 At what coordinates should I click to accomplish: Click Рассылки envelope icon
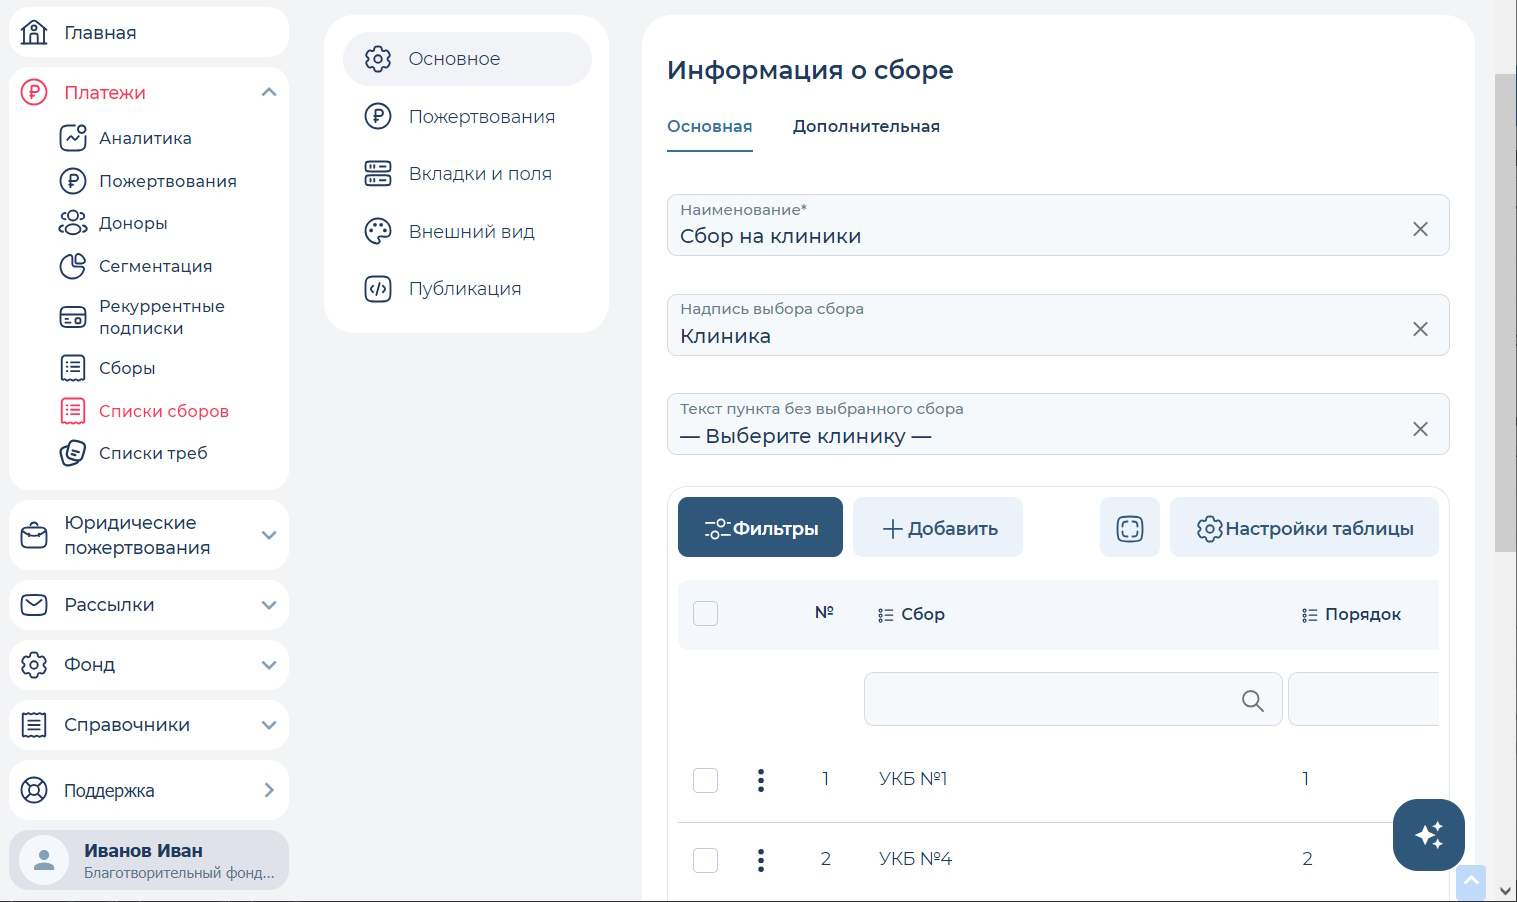(x=34, y=605)
